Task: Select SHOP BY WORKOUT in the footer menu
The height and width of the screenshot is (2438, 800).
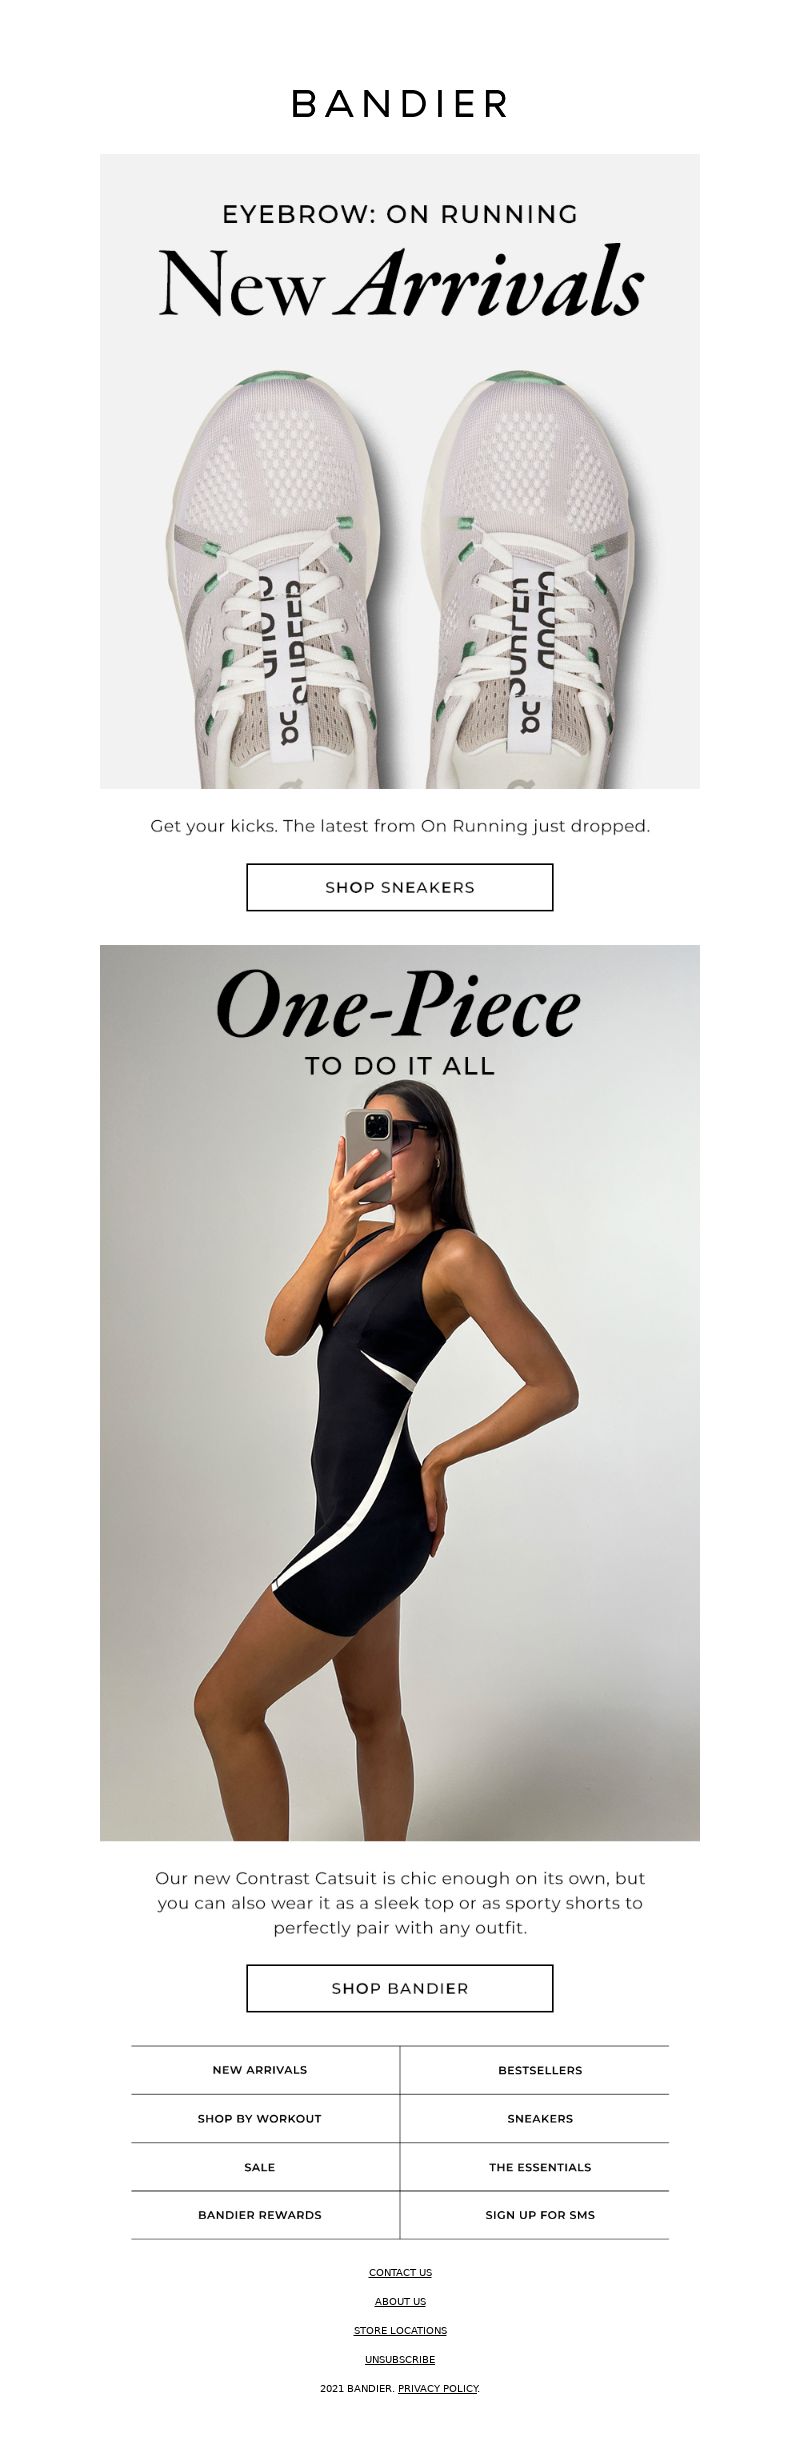Action: 260,2118
